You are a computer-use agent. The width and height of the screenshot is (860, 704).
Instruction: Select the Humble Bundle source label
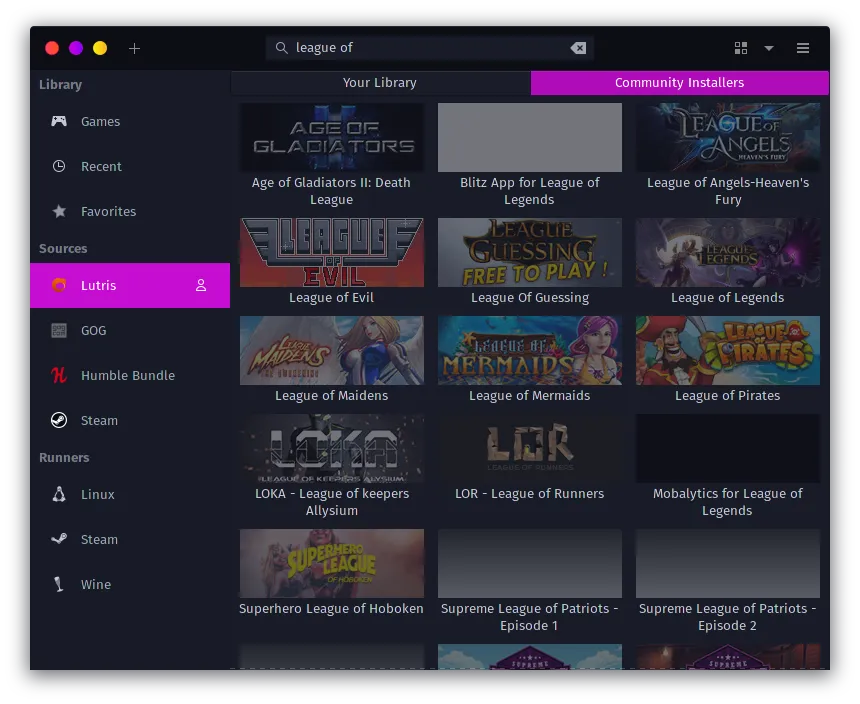tap(128, 376)
